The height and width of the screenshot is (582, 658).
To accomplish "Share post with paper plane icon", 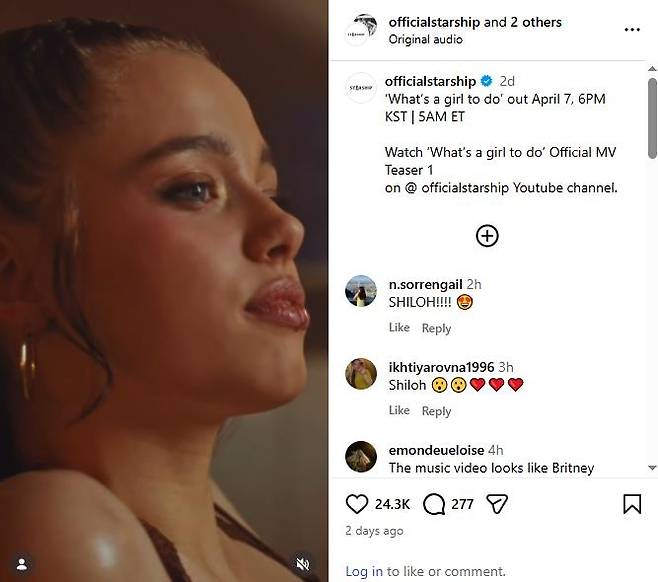I will tap(497, 504).
